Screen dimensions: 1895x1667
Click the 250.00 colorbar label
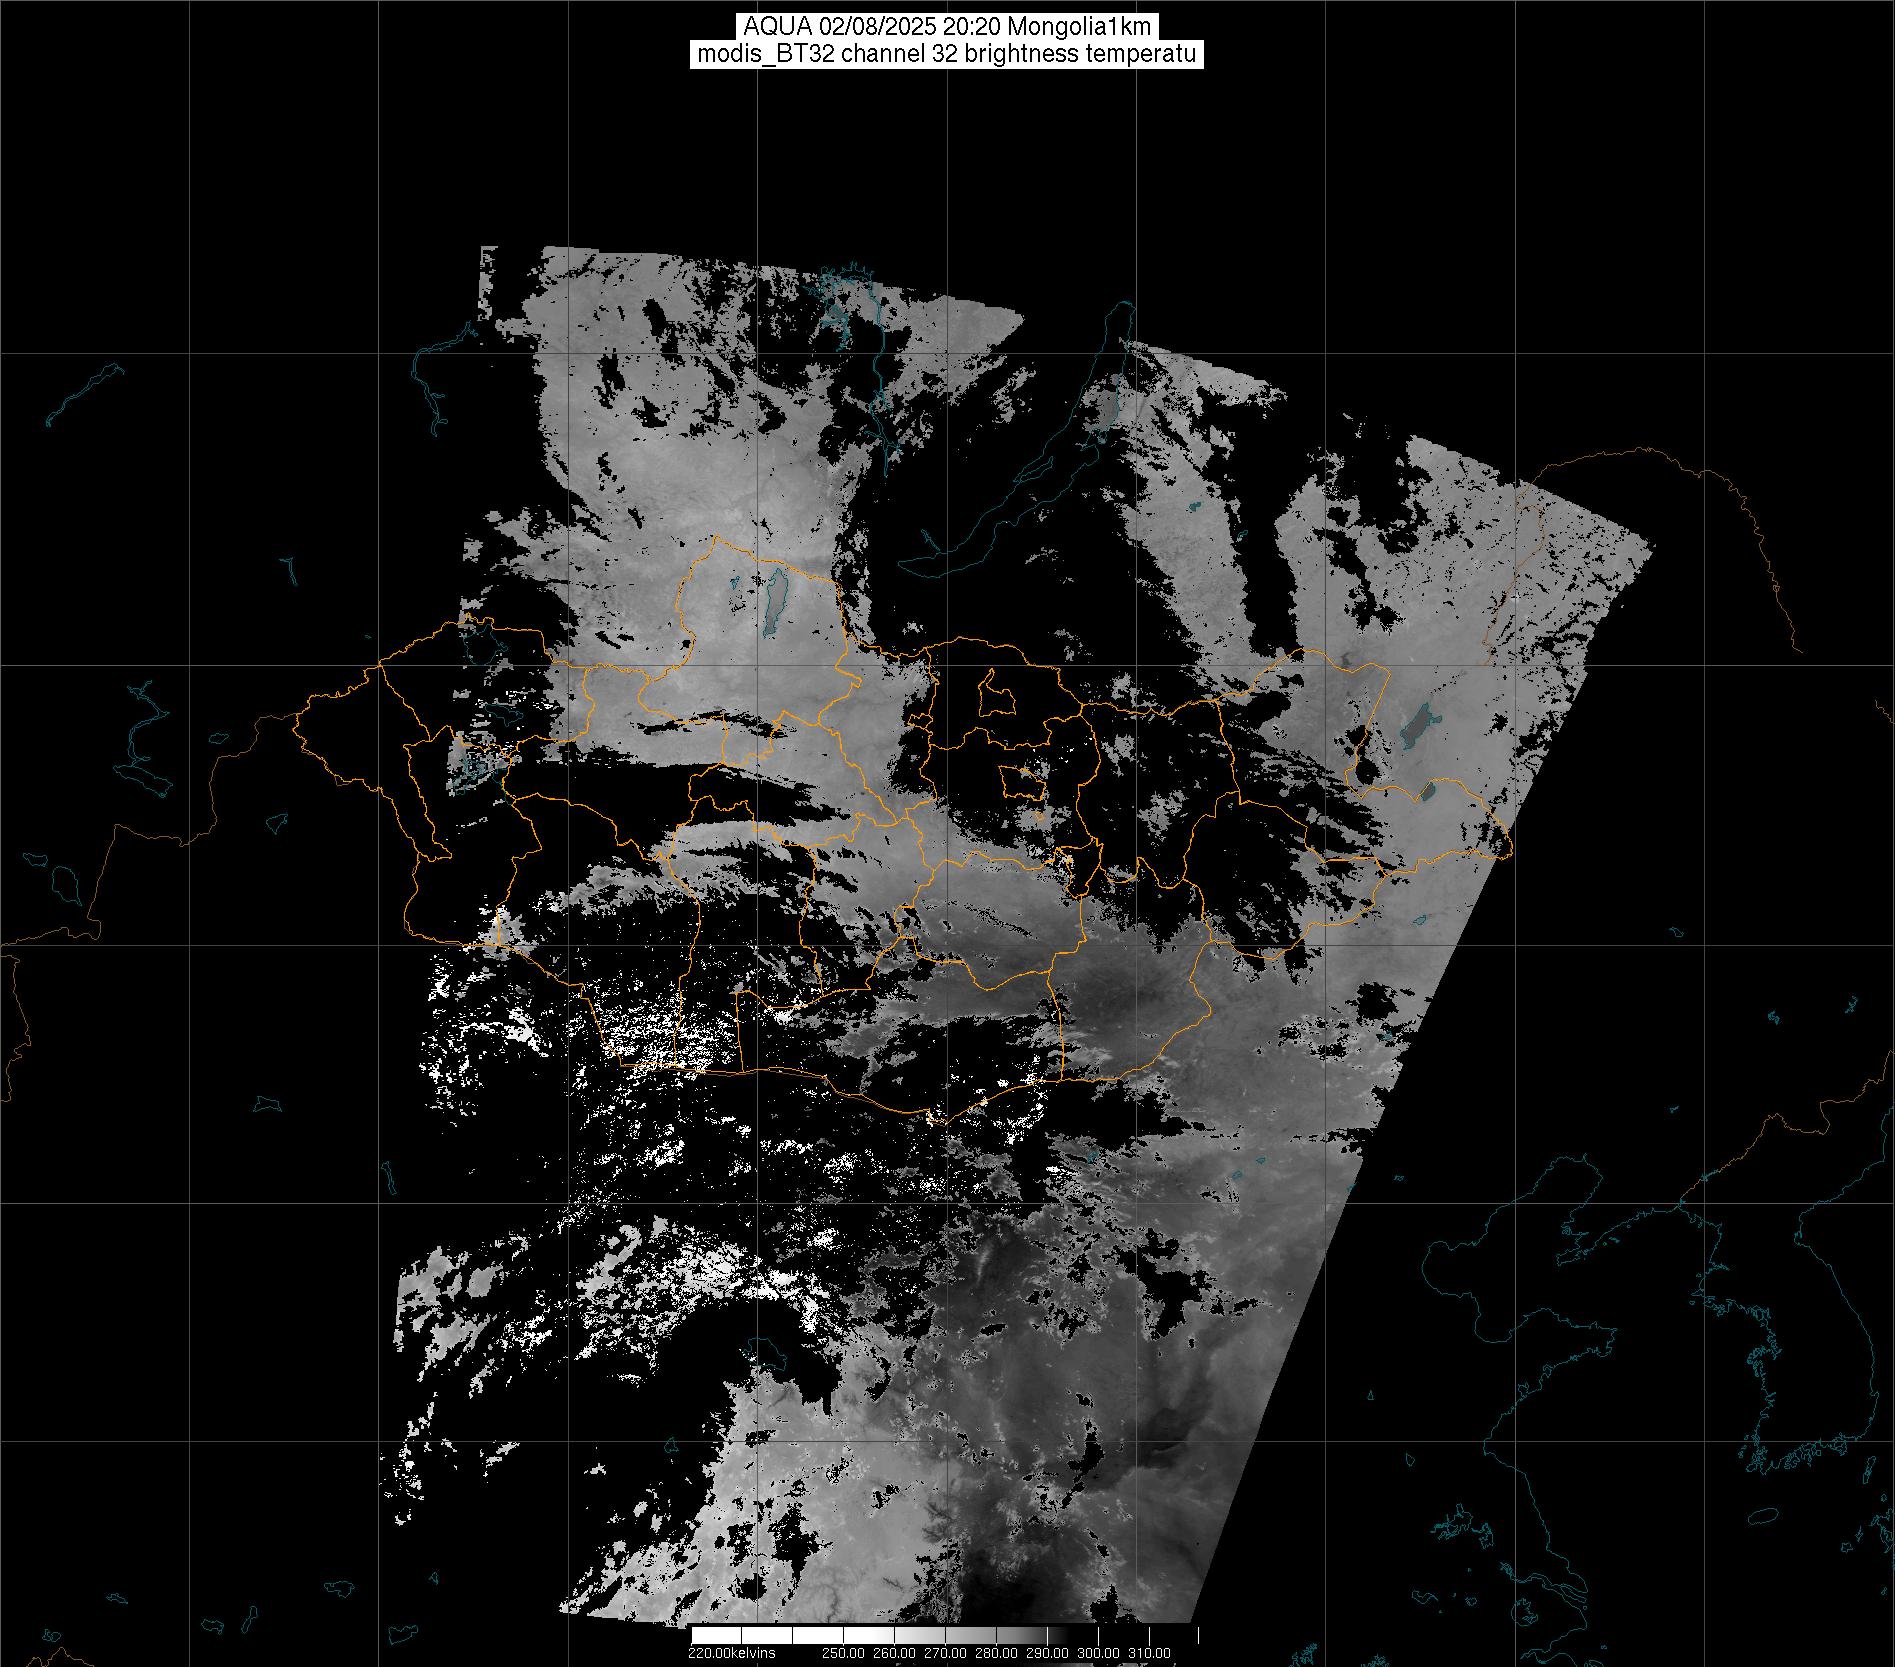click(x=843, y=1653)
